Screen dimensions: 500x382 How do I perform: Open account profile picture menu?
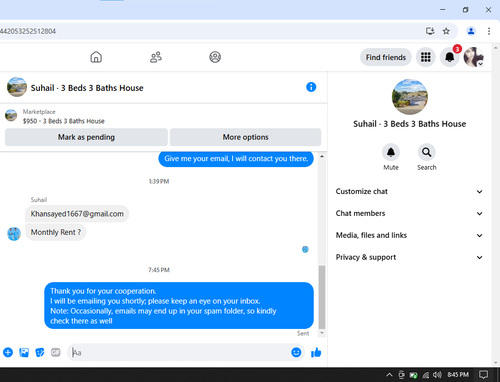click(x=474, y=57)
